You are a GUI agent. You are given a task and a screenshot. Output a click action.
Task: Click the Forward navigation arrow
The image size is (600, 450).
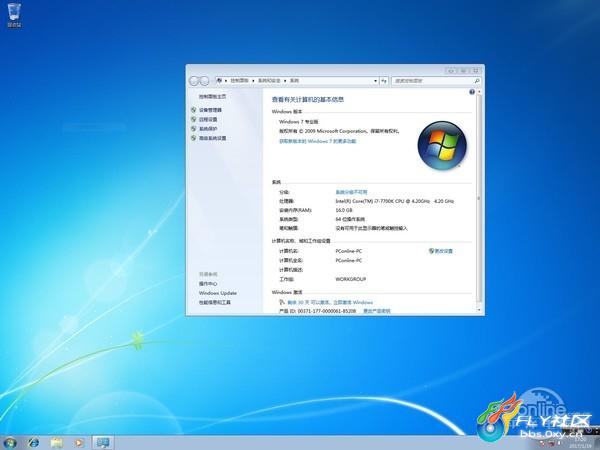tap(205, 81)
